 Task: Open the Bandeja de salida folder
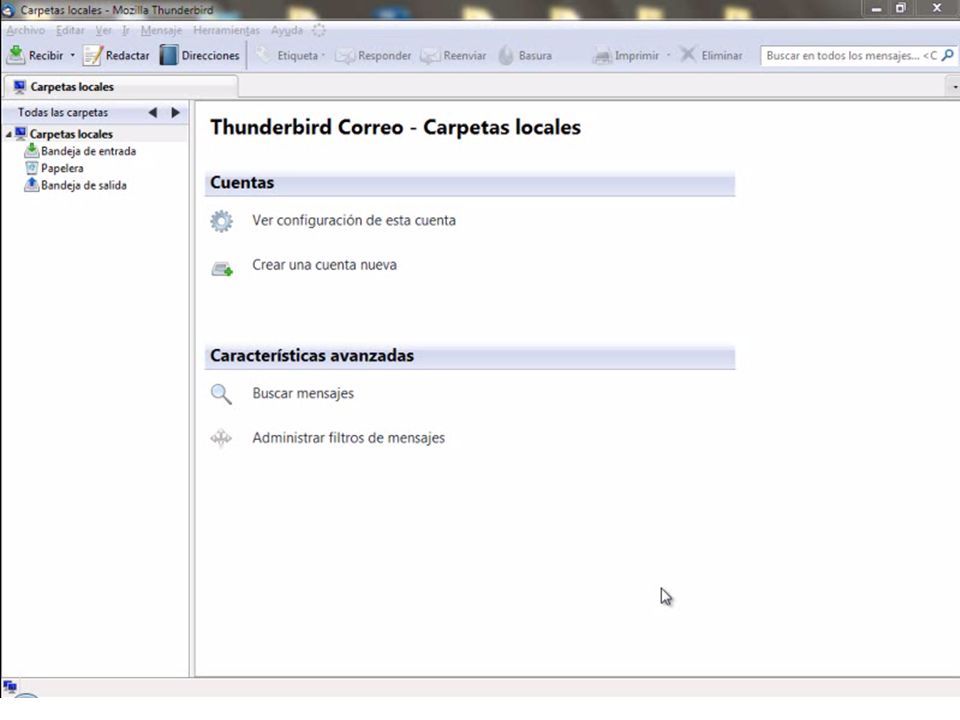pyautogui.click(x=83, y=186)
